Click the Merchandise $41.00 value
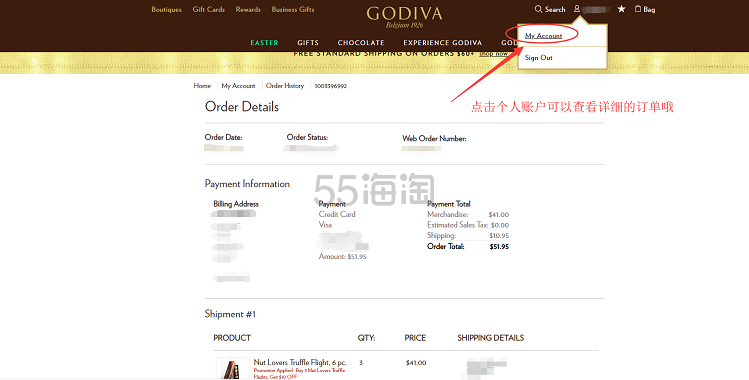 tap(499, 215)
